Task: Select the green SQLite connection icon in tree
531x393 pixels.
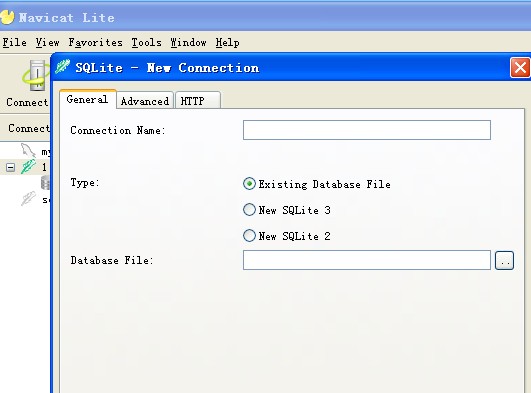Action: 28,167
